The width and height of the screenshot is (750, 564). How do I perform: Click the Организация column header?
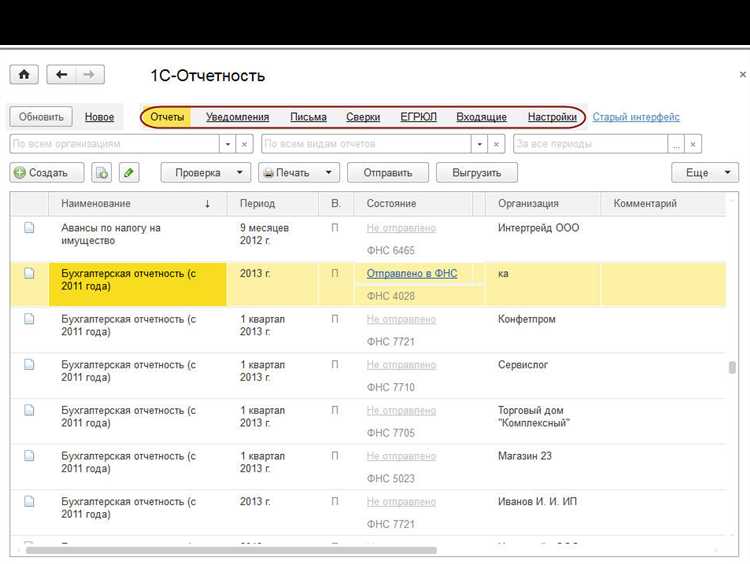tap(542, 204)
